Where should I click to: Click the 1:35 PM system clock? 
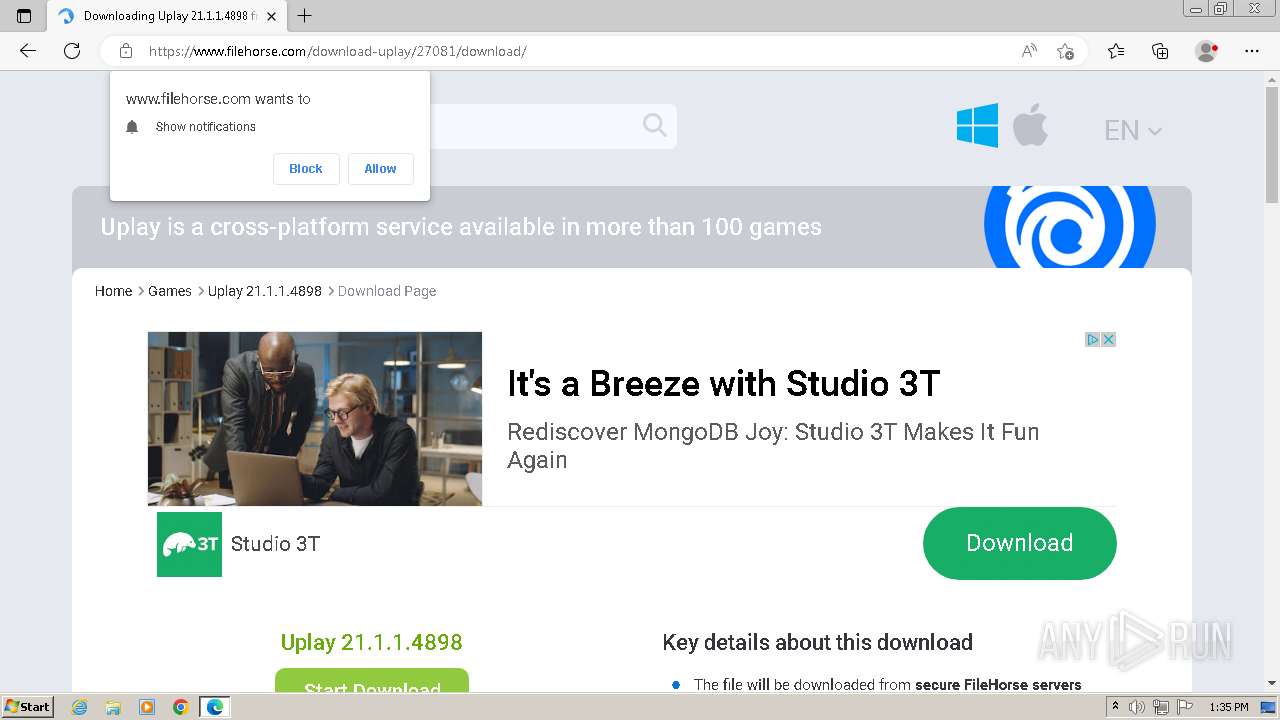1229,707
